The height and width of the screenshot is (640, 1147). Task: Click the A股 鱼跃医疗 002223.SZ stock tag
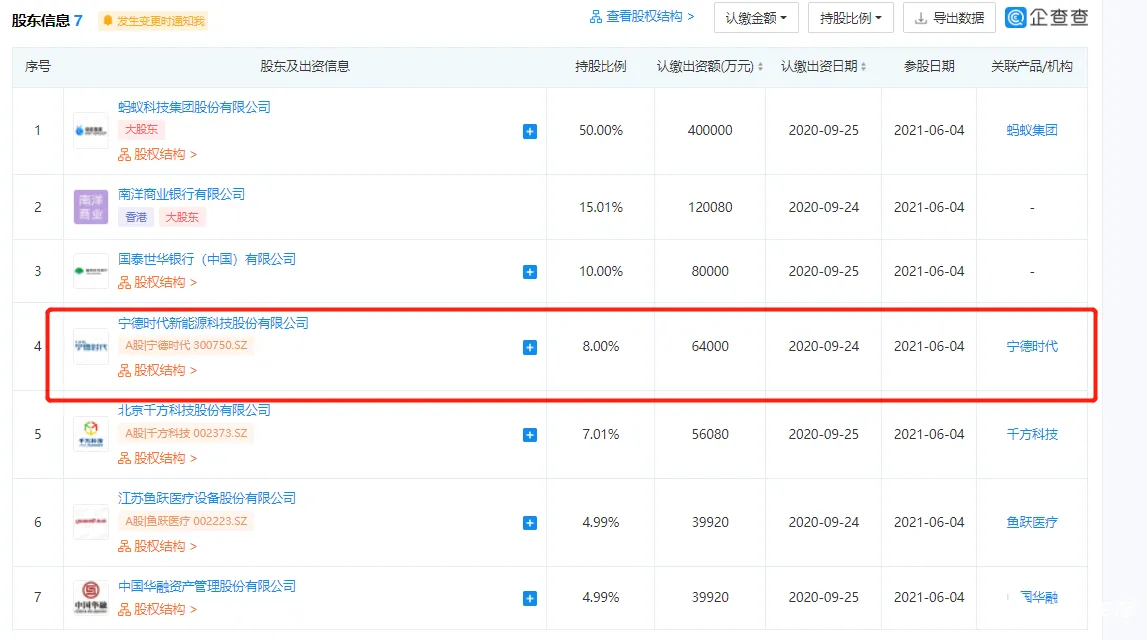[186, 521]
